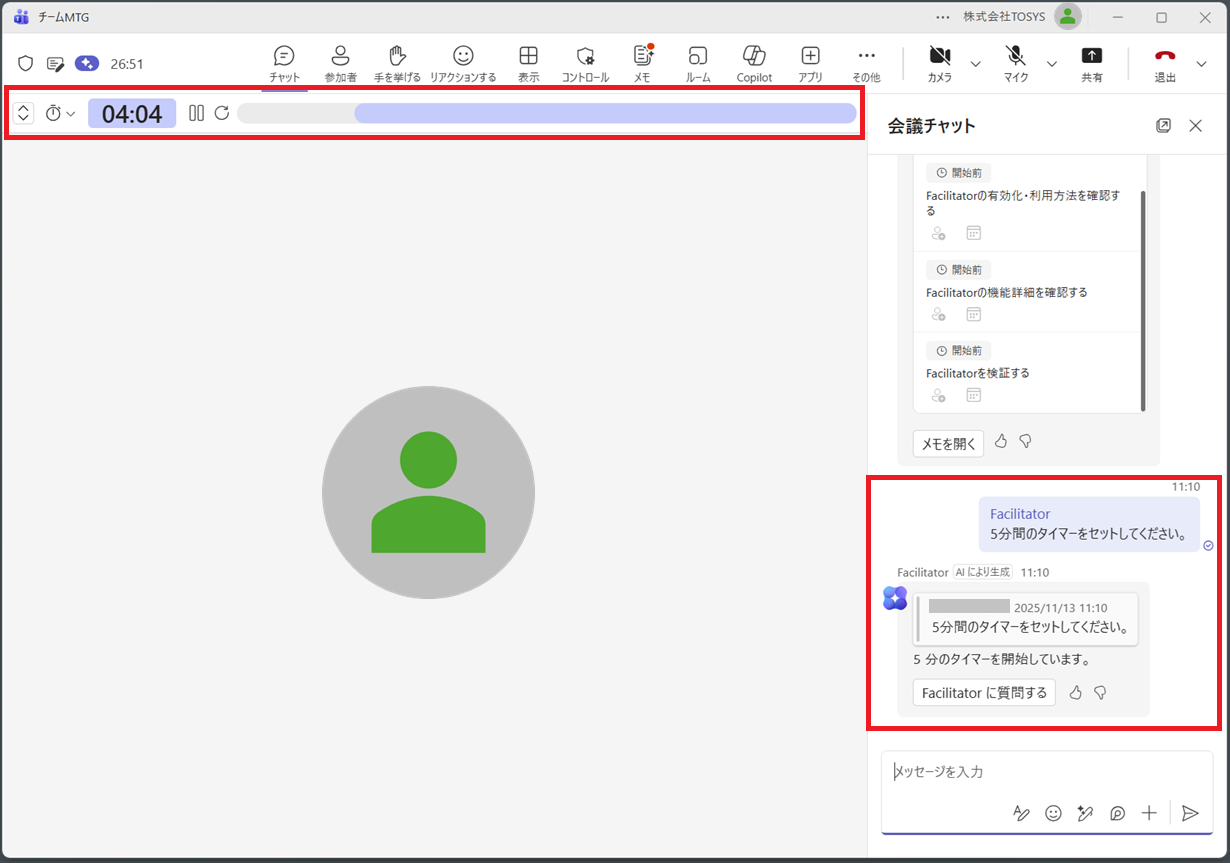1230x863 pixels.
Task: Raise your hand in the meeting
Action: 397,63
